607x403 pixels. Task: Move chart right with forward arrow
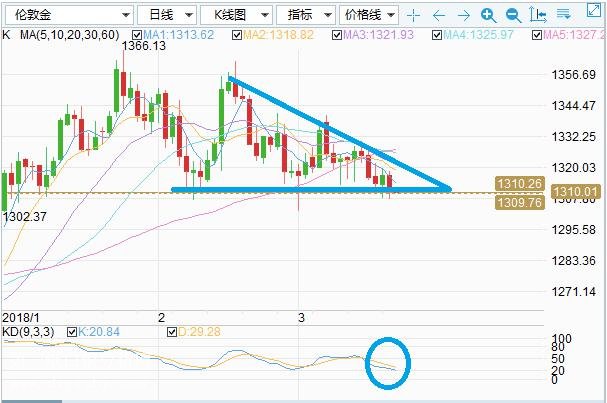pyautogui.click(x=463, y=15)
